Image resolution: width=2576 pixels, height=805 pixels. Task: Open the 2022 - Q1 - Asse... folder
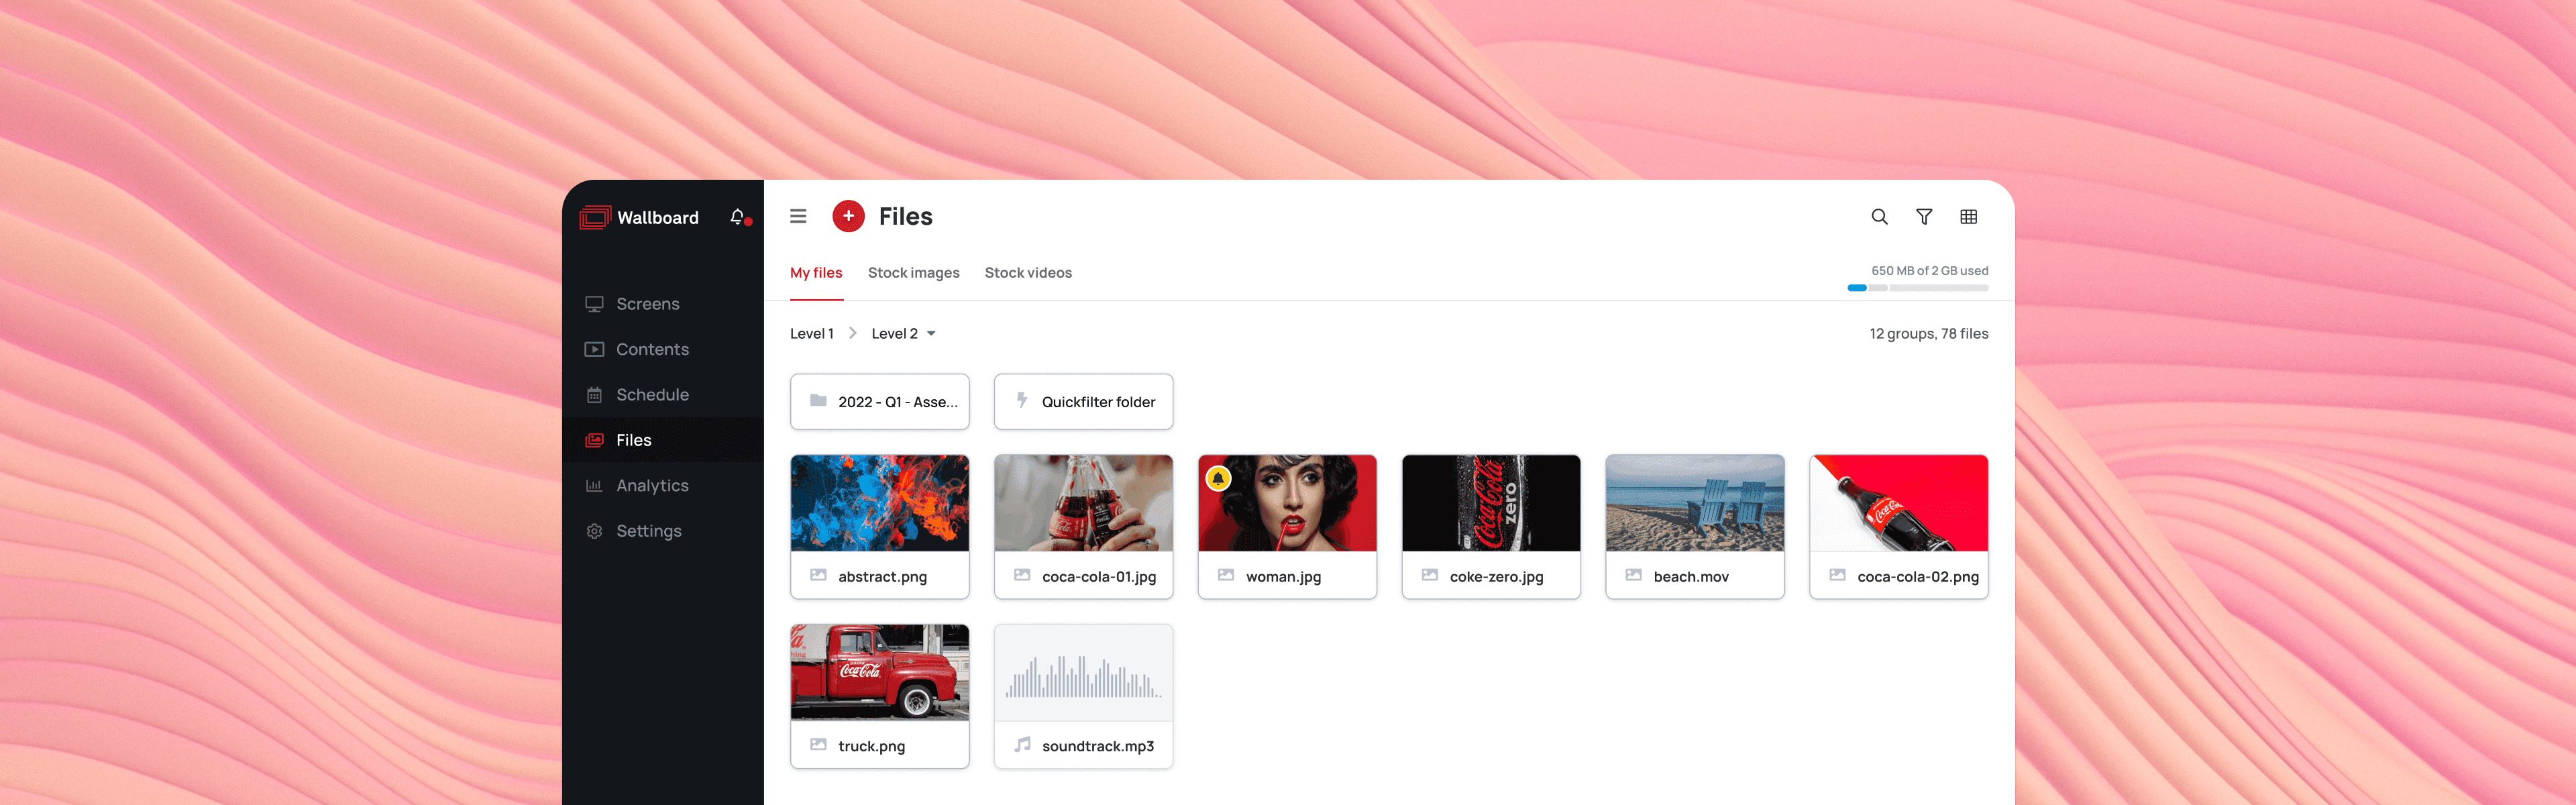click(879, 402)
